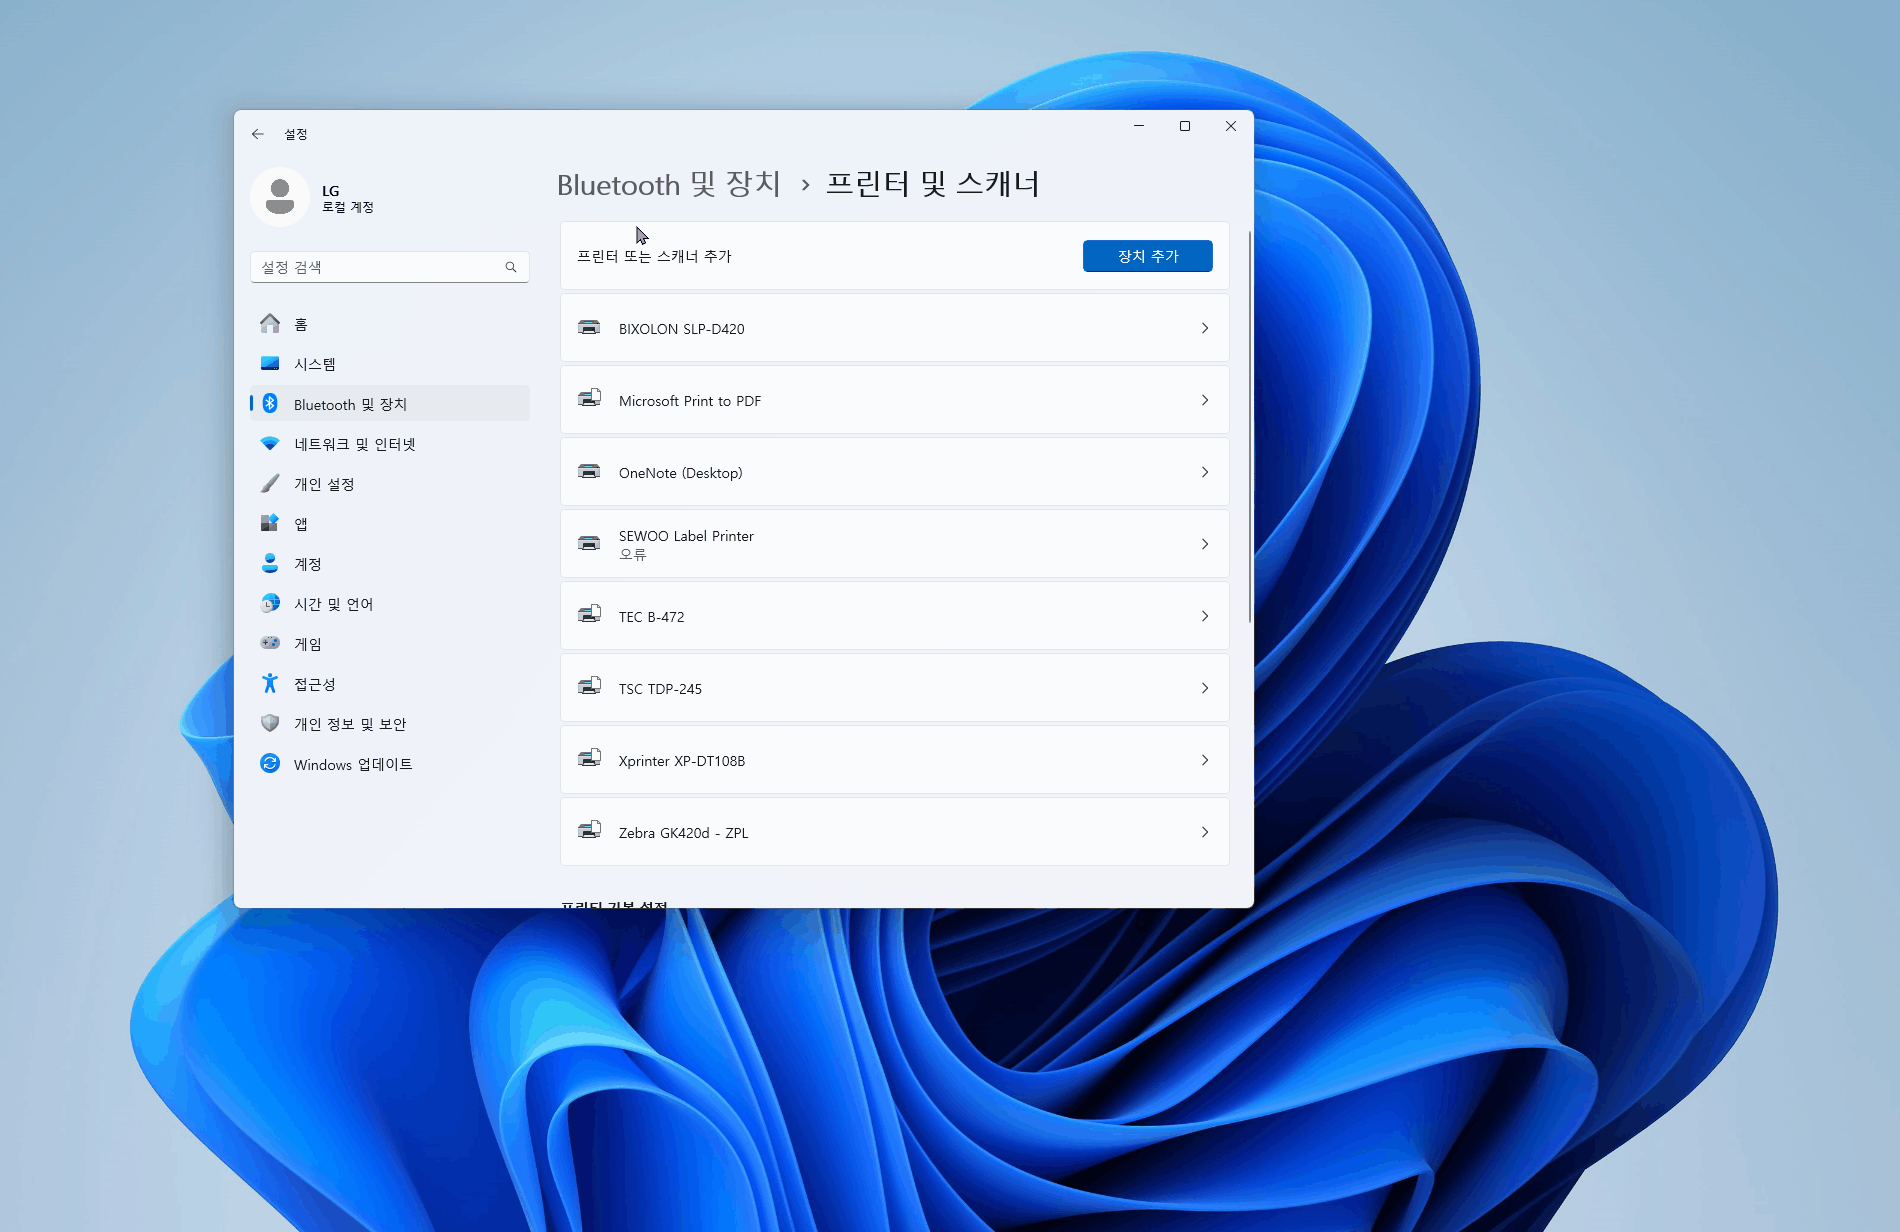Select the BIXOLON SLP-D420 printer name
Viewport: 1900px width, 1232px height.
click(x=682, y=329)
